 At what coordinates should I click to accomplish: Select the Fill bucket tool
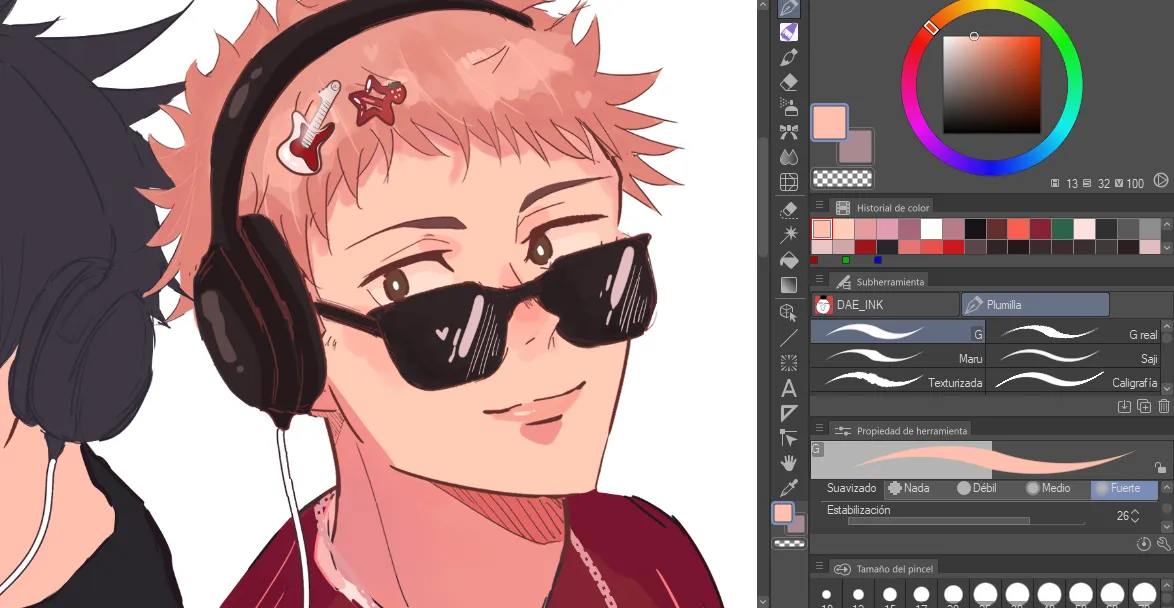788,260
